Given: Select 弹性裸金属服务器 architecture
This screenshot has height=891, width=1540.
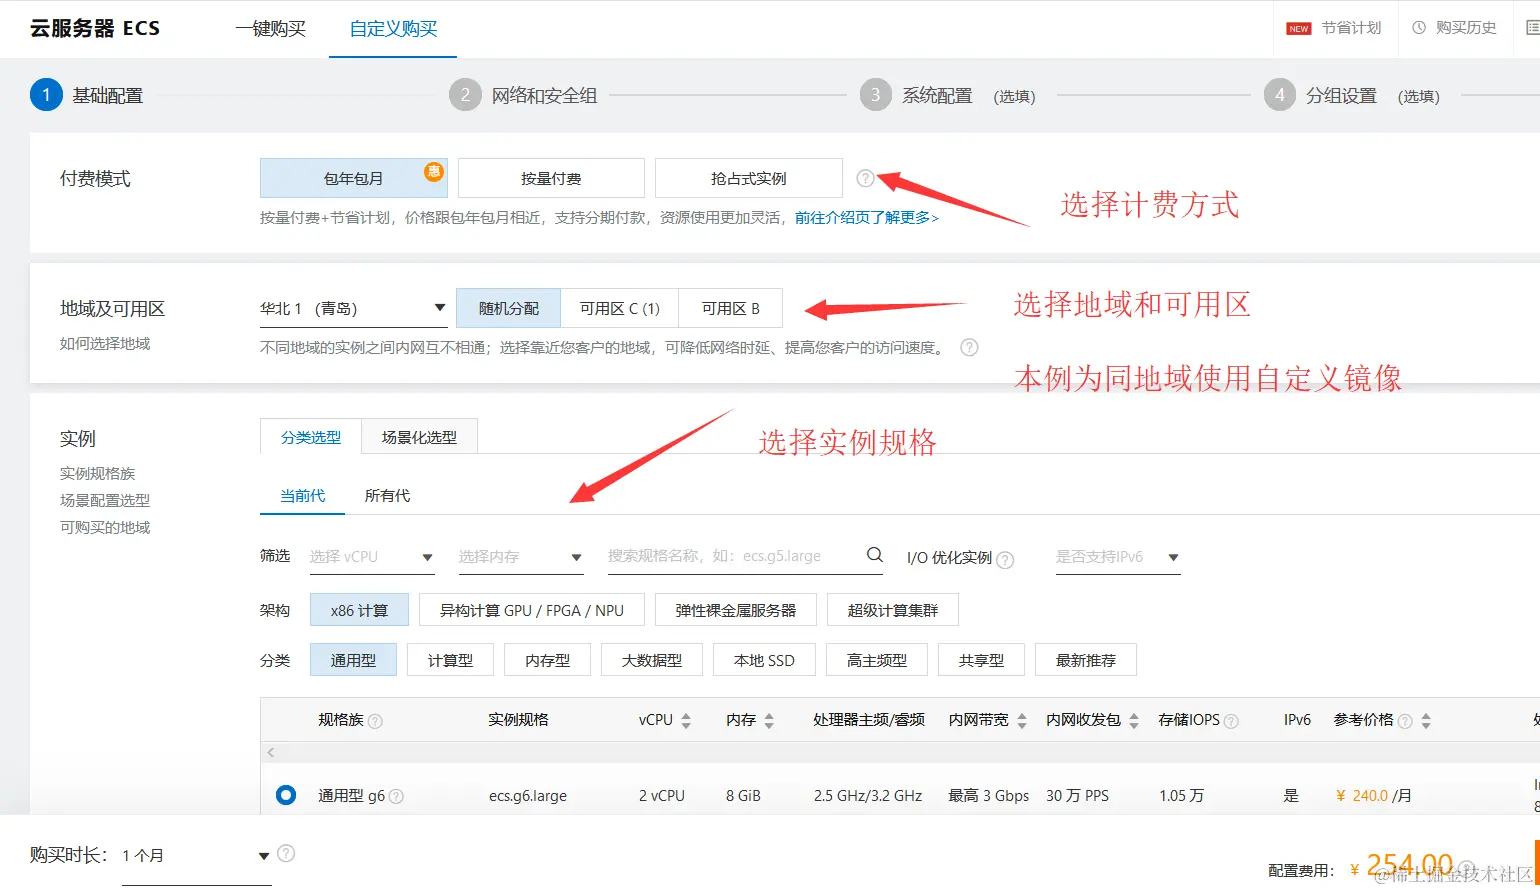Looking at the screenshot, I should (x=736, y=610).
